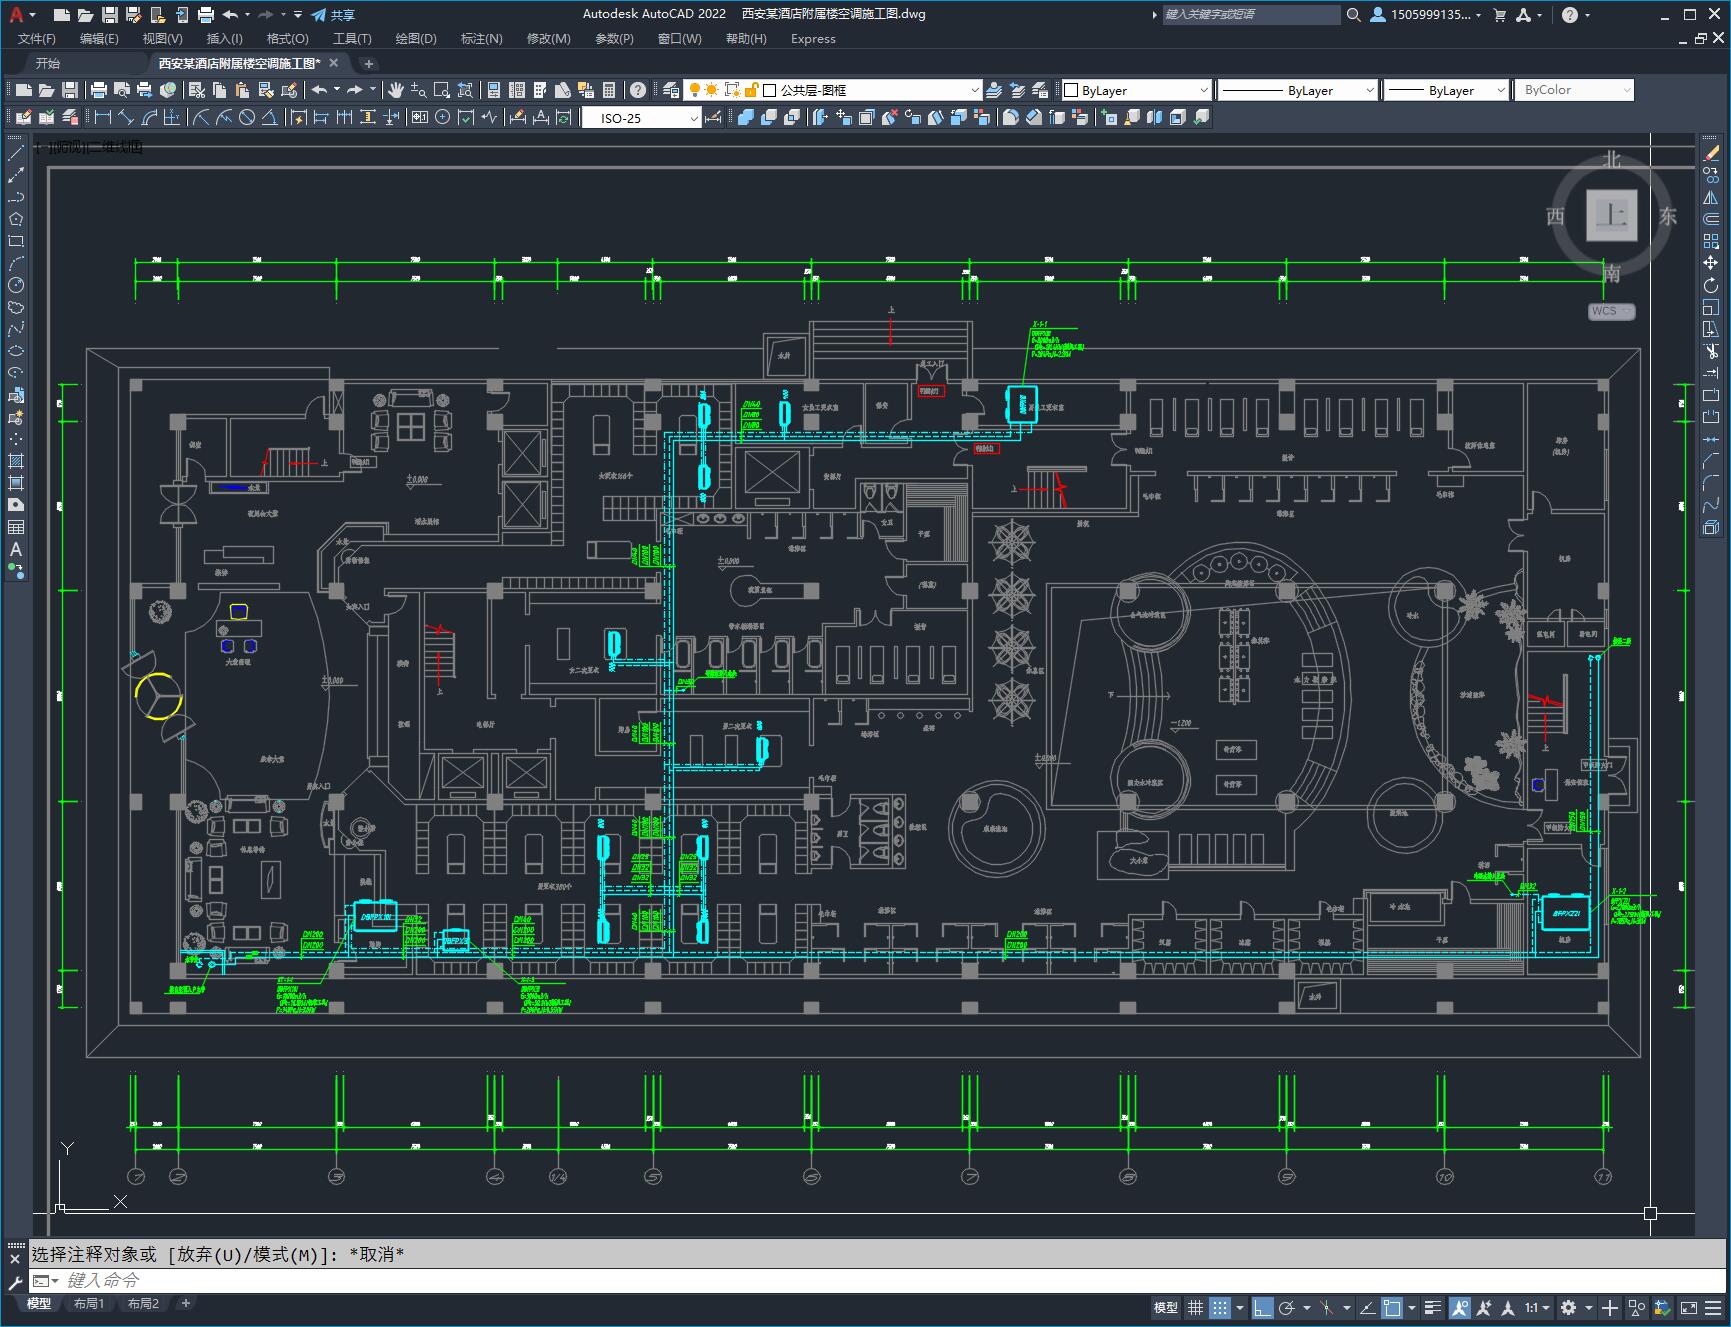Select the Circle draw tool

pyautogui.click(x=15, y=285)
